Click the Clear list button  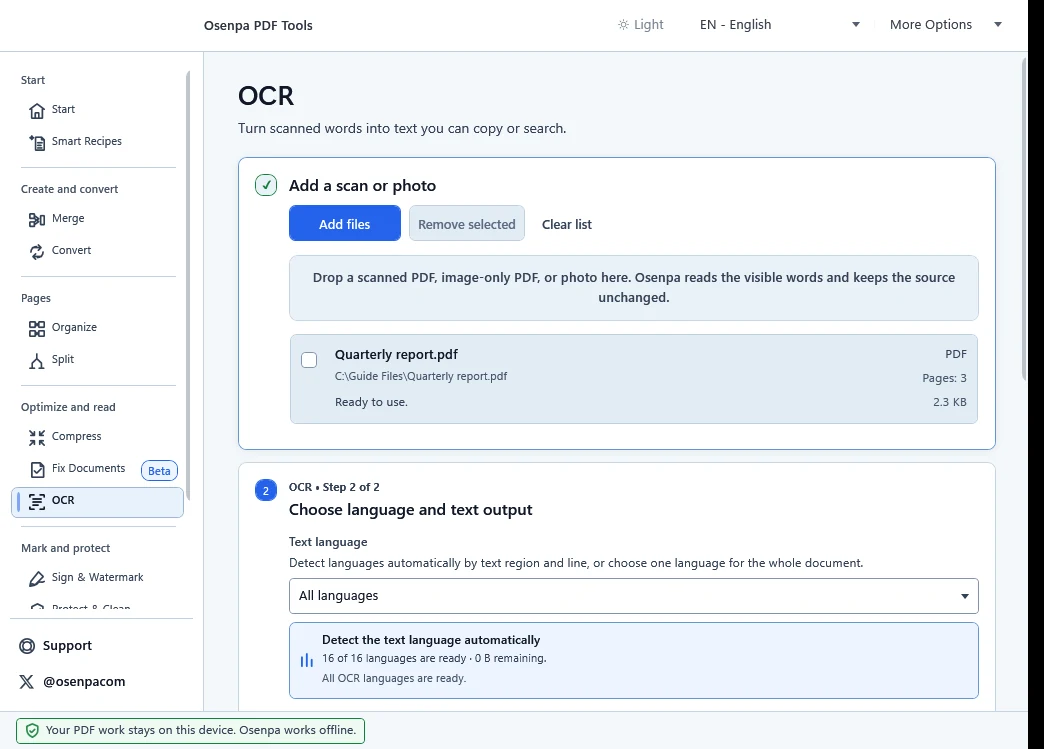tap(567, 224)
